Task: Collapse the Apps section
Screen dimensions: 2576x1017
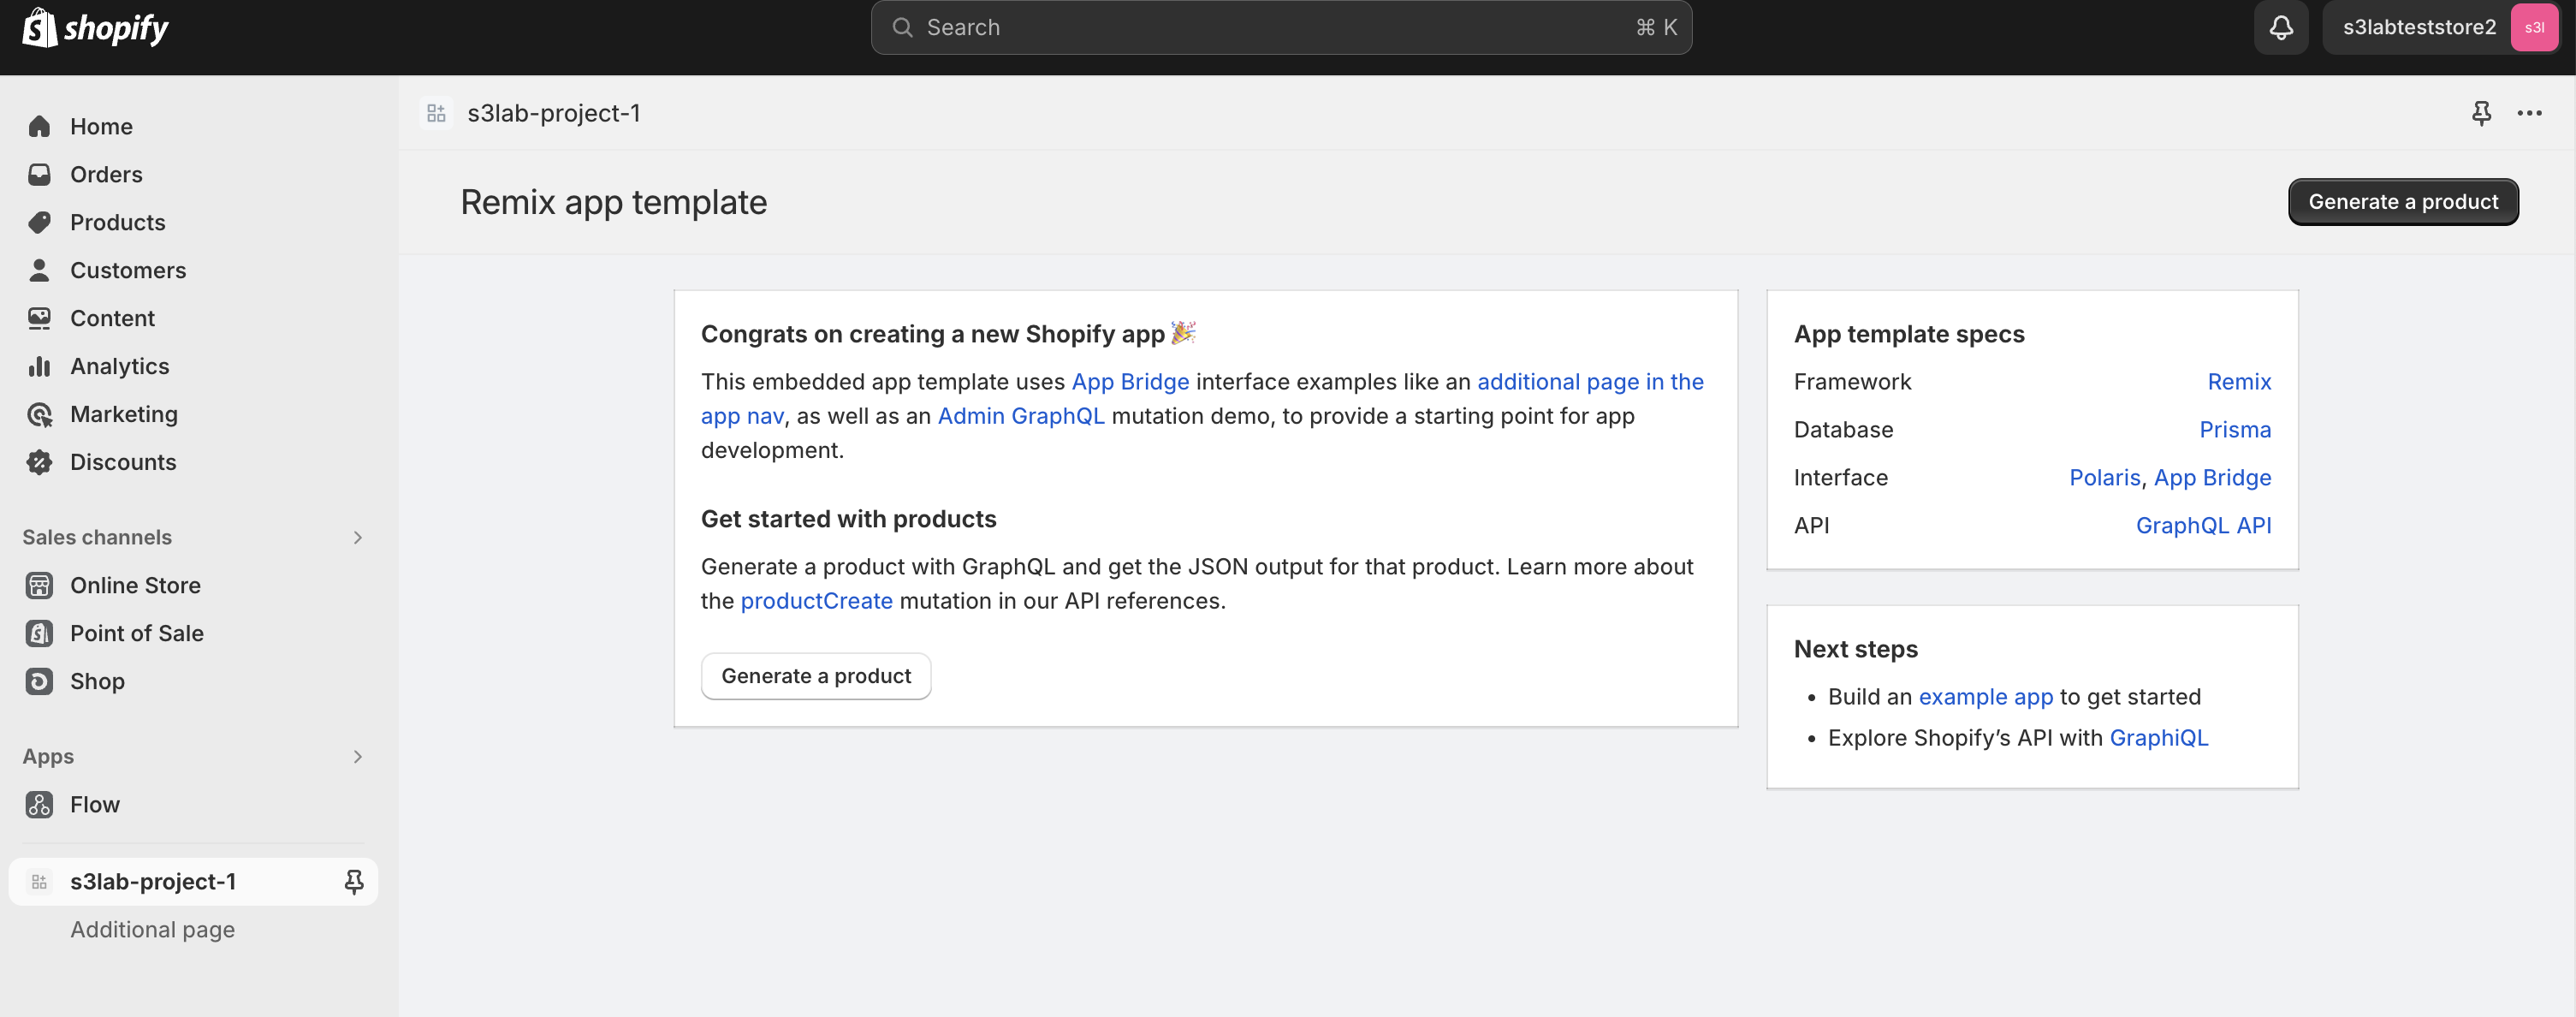Action: [x=357, y=756]
